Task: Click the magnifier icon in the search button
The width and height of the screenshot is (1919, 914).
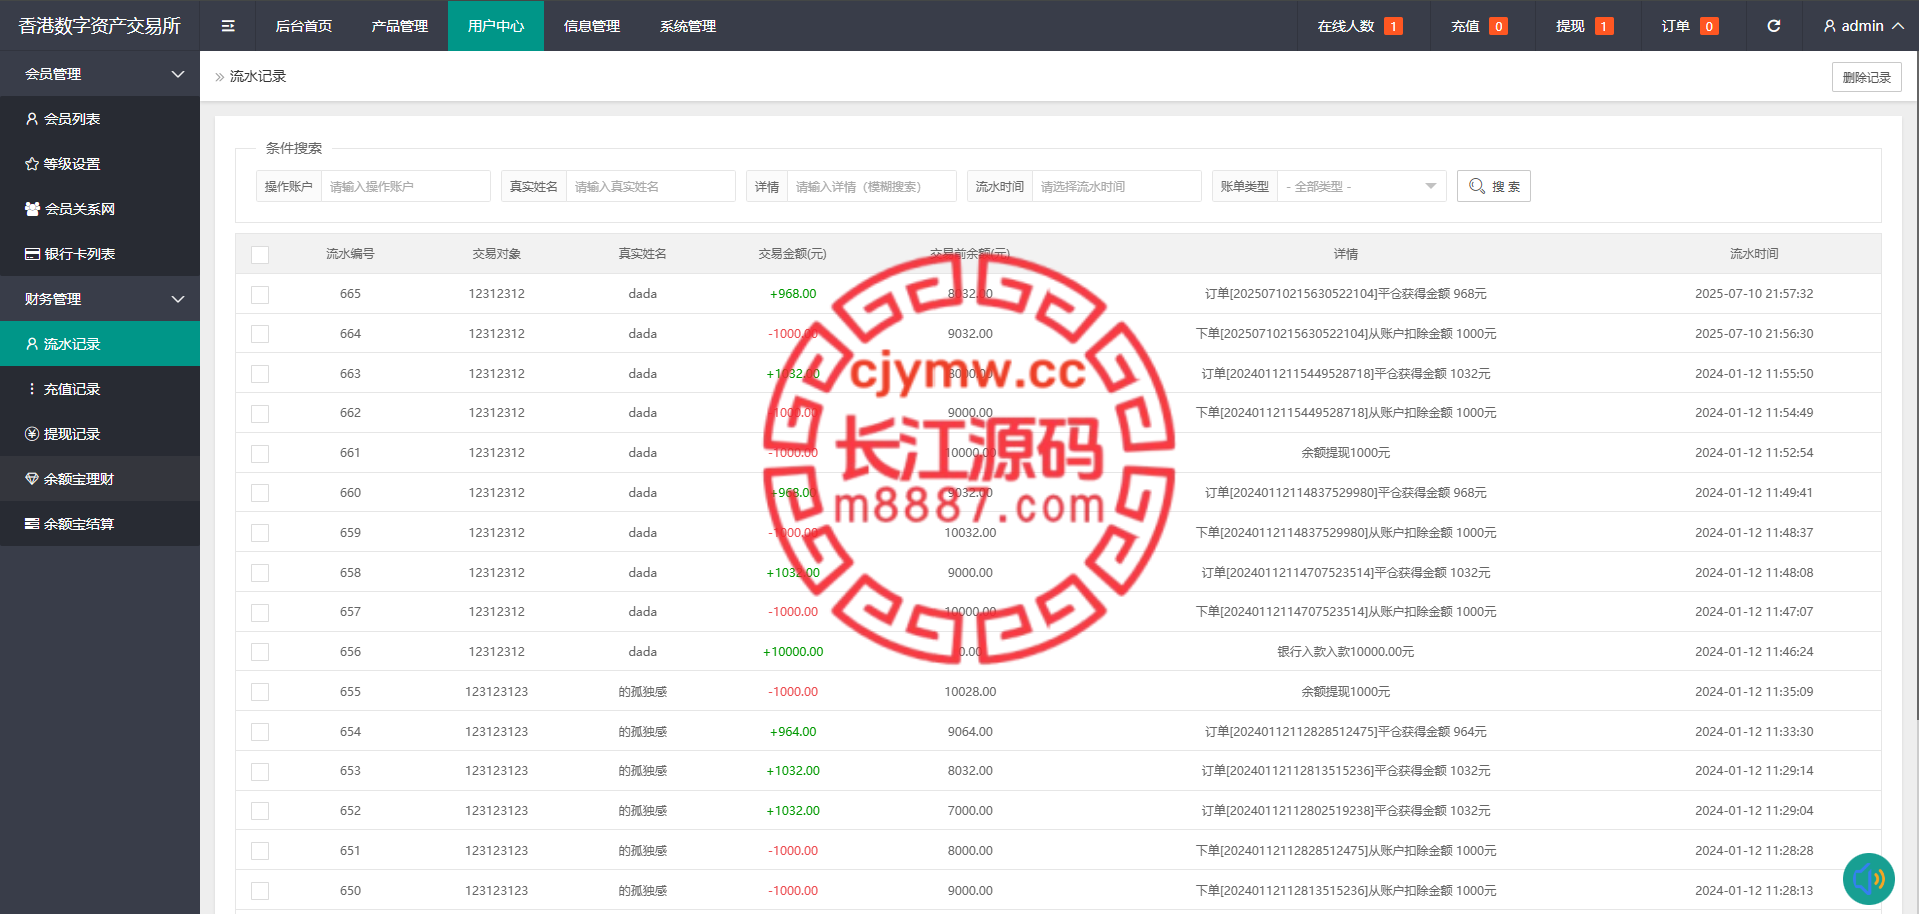Action: (1477, 186)
